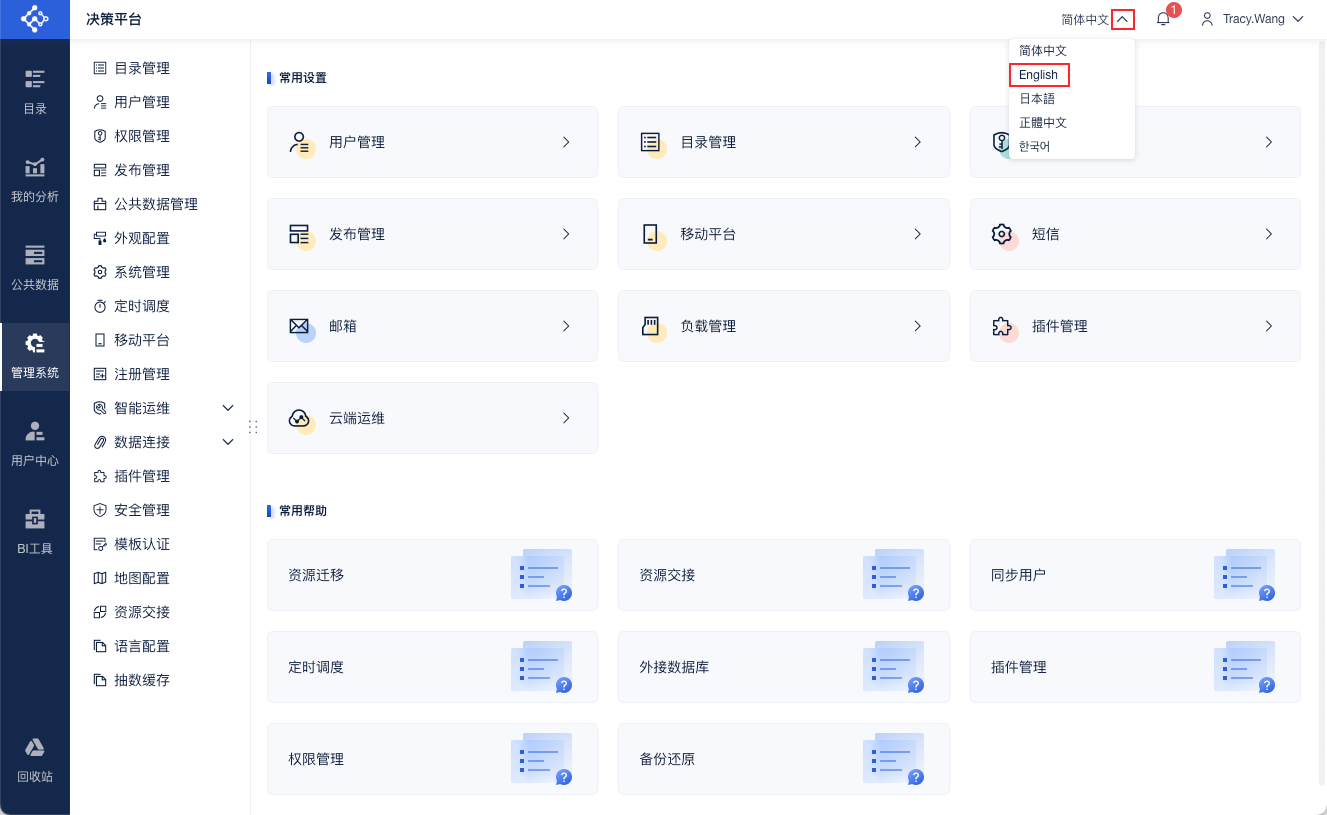Viewport: 1327px width, 815px height.
Task: Click the 外观配置 paint roller icon
Action: [x=100, y=238]
